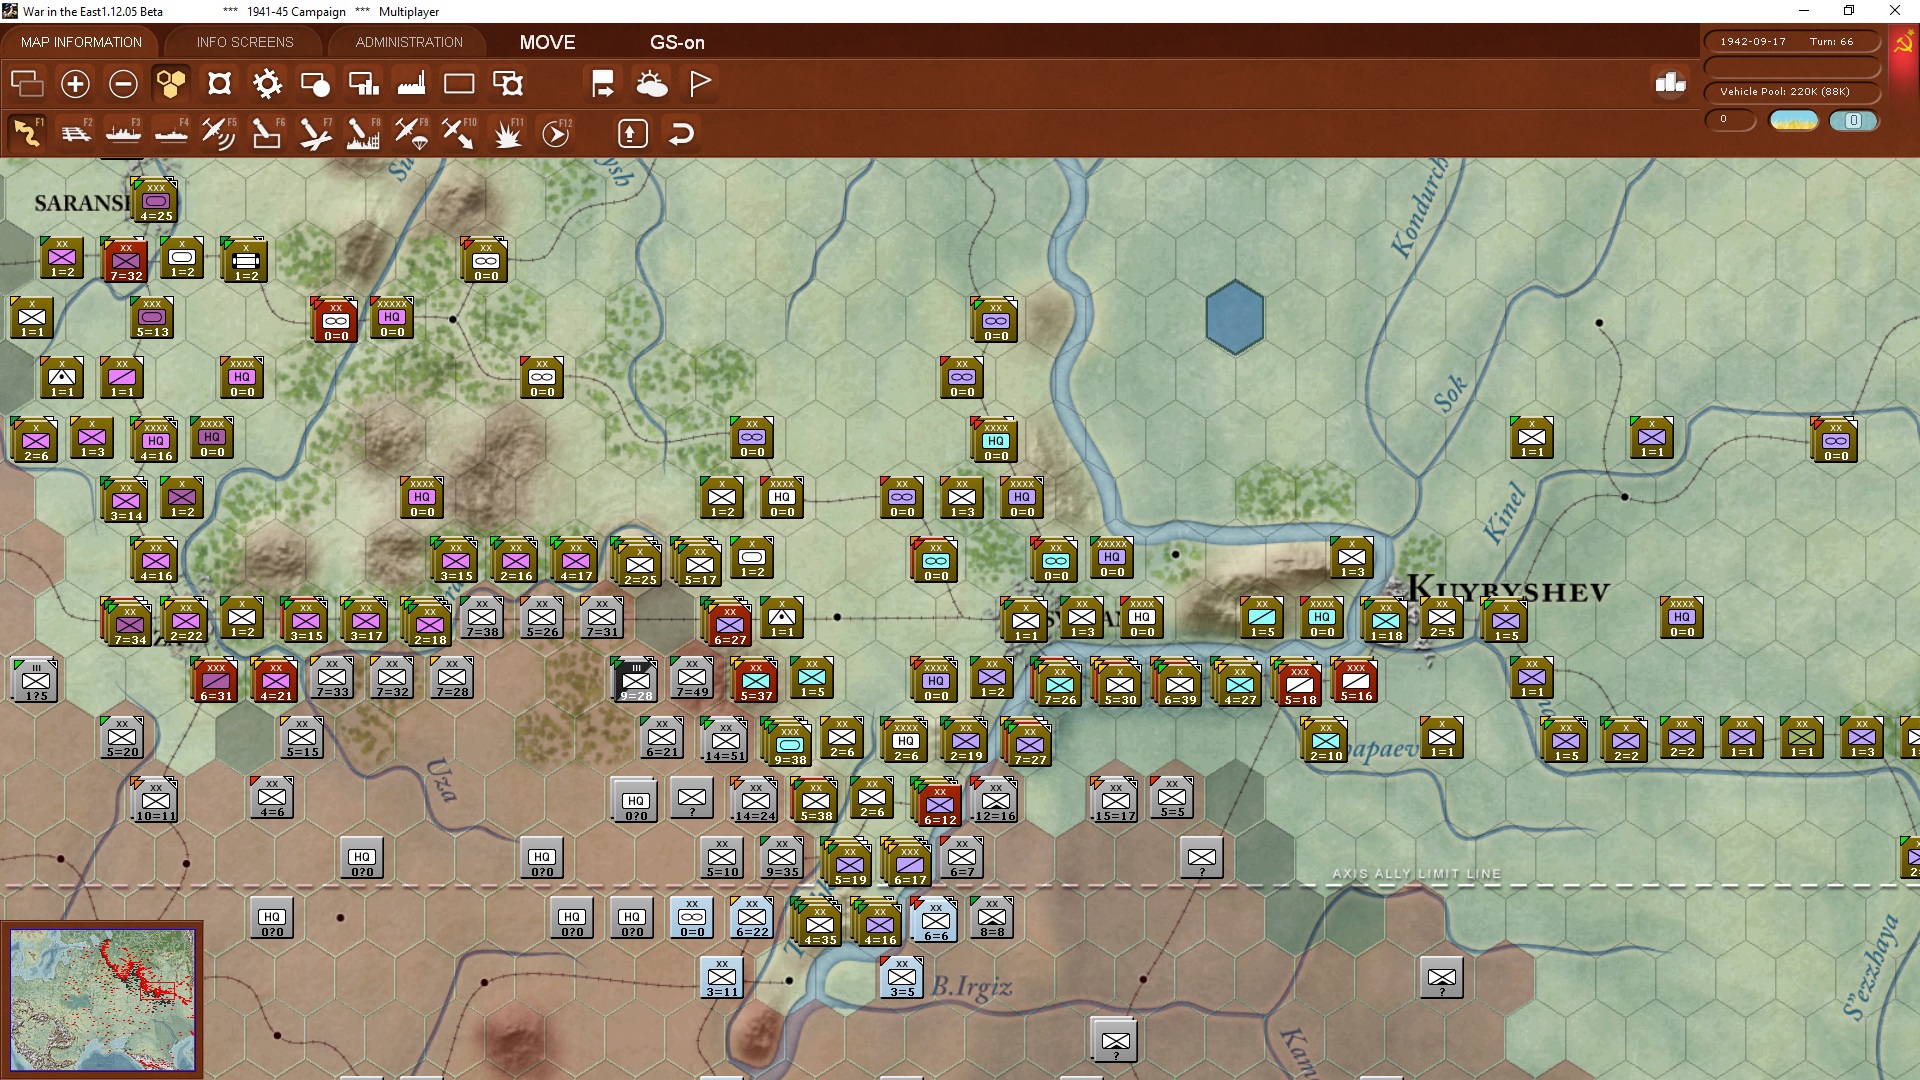1920x1080 pixels.
Task: Select rail movement mode F2
Action: pyautogui.click(x=76, y=133)
